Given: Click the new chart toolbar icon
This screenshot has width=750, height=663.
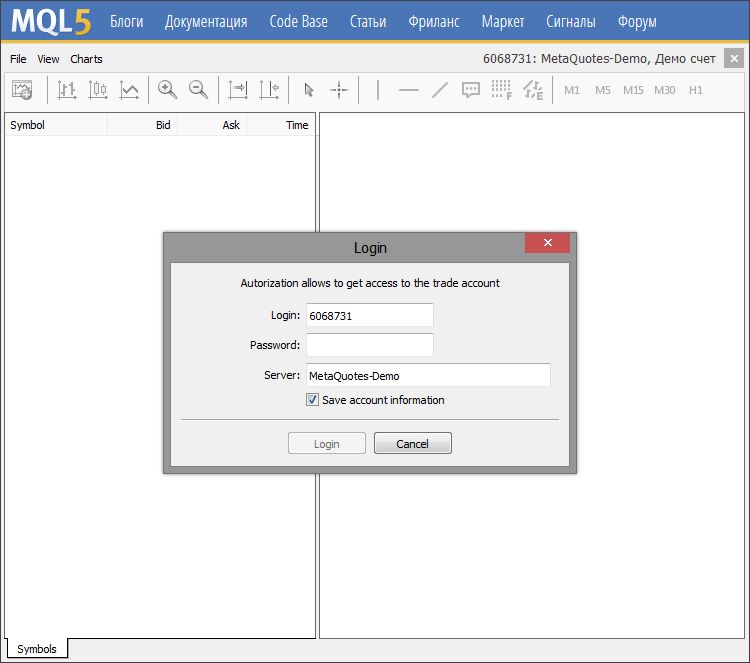Looking at the screenshot, I should (x=22, y=90).
